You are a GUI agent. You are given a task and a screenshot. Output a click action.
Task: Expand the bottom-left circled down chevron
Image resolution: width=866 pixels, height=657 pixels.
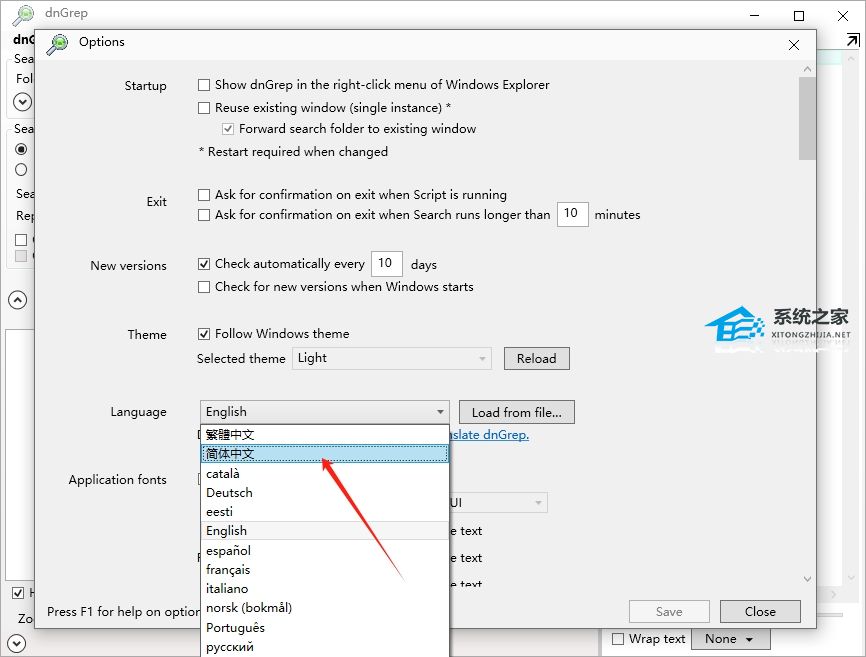[17, 643]
